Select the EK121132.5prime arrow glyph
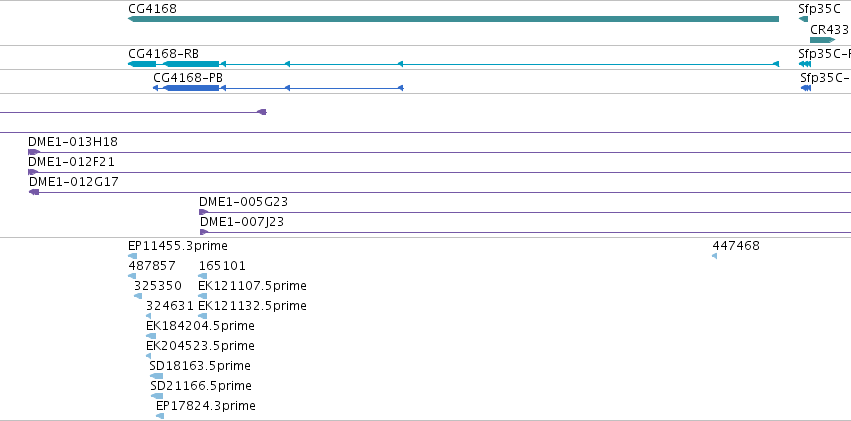Screen dimensions: 851x421 (x=202, y=316)
